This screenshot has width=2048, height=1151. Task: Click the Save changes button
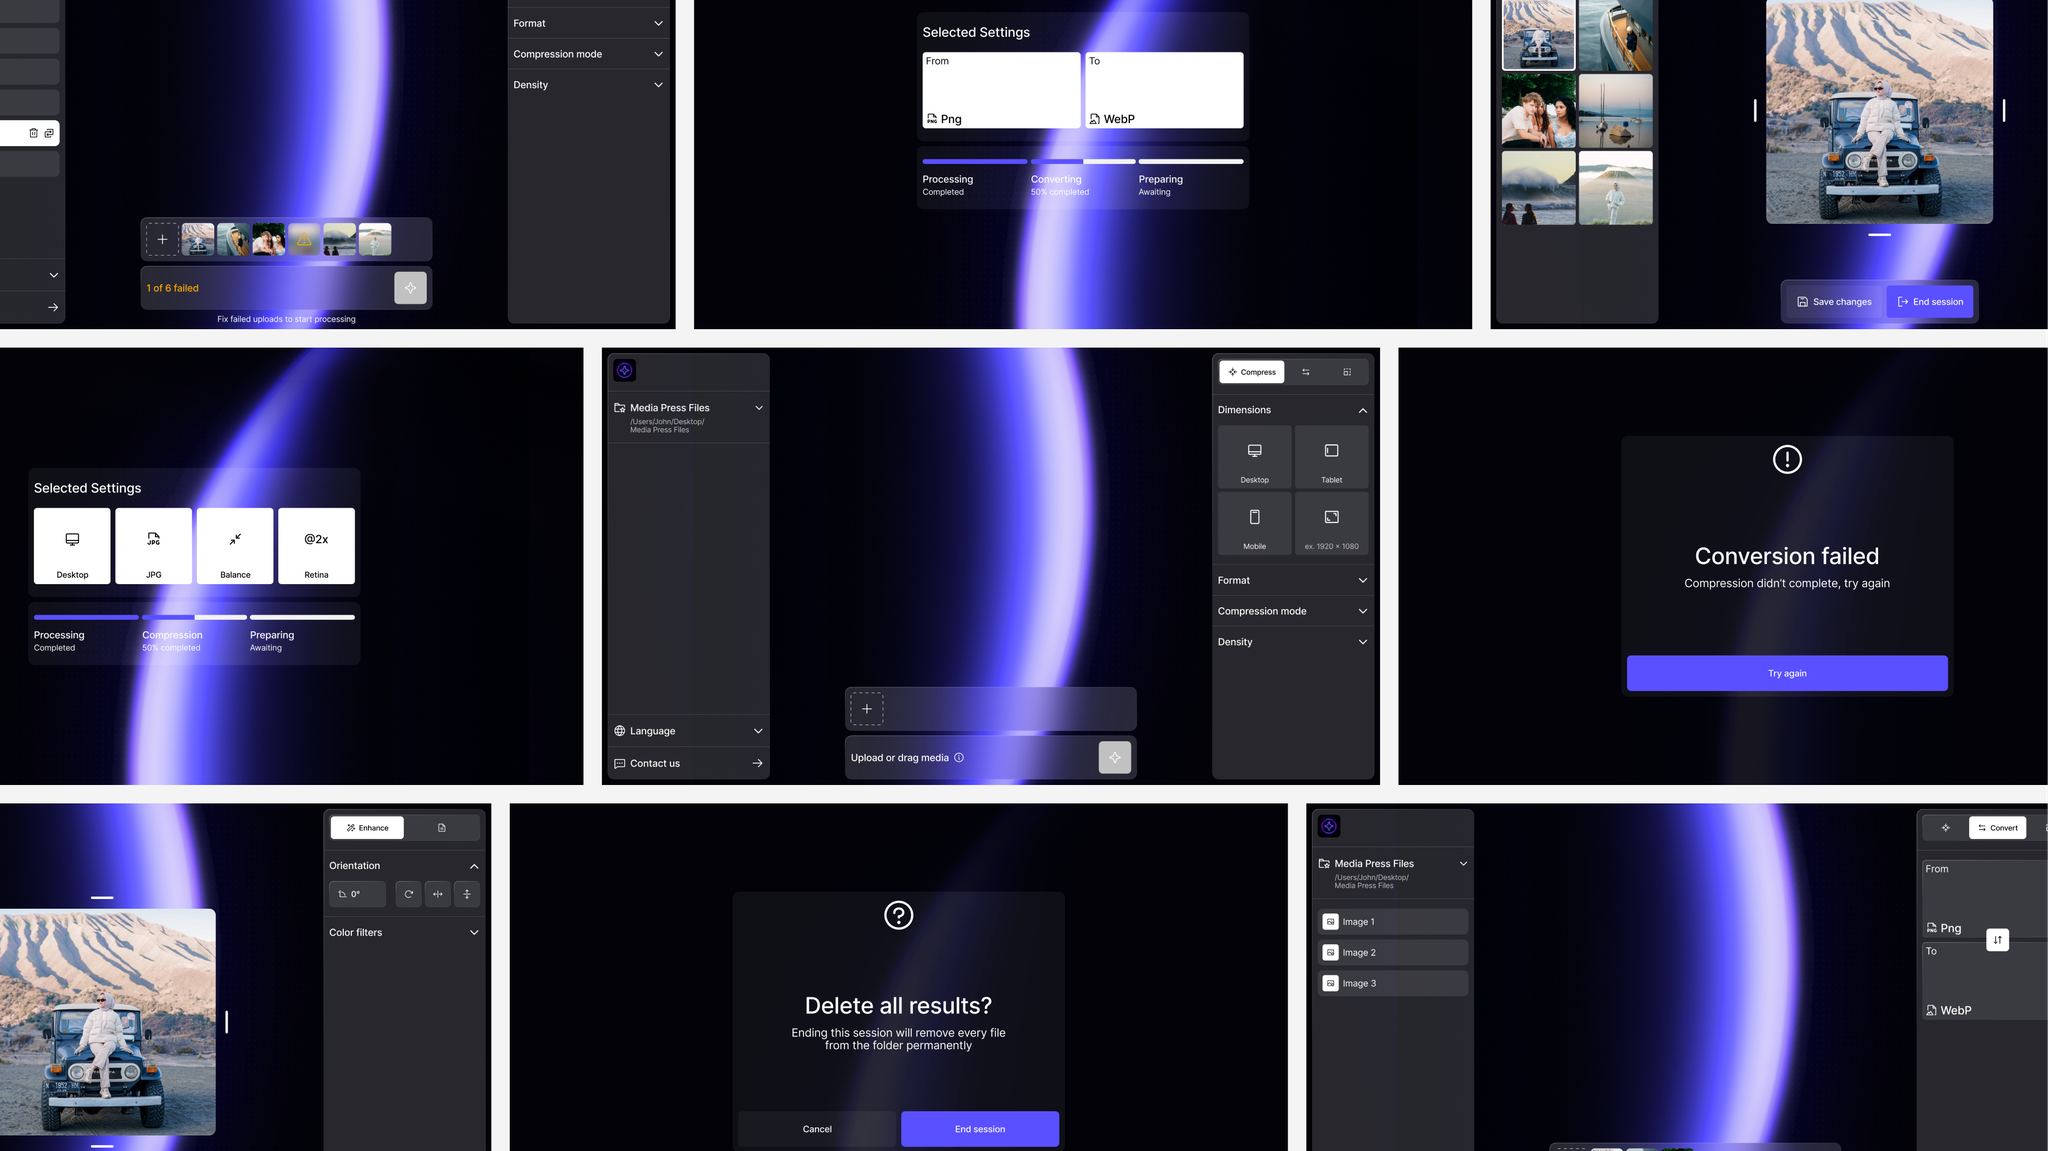[1834, 302]
